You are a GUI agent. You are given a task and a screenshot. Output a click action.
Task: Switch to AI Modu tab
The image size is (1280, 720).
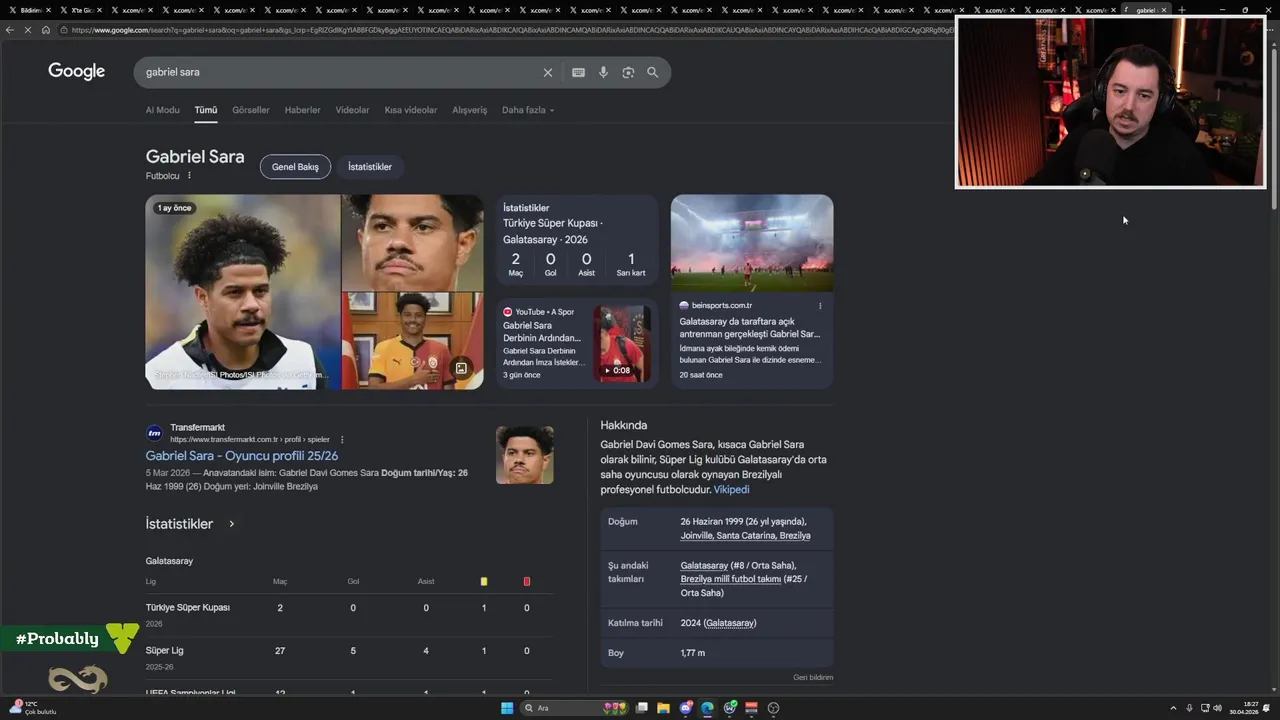(162, 110)
